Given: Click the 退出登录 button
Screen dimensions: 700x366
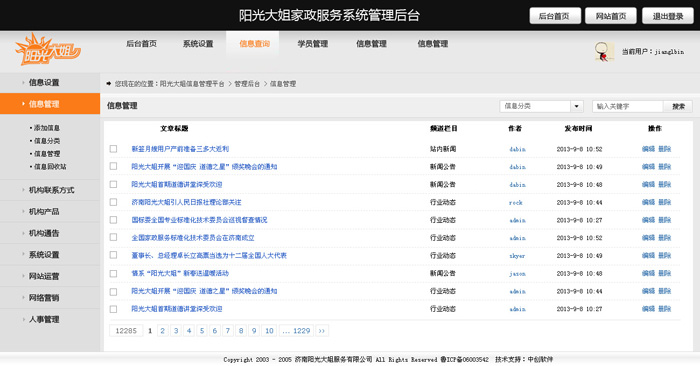Looking at the screenshot, I should 668,16.
